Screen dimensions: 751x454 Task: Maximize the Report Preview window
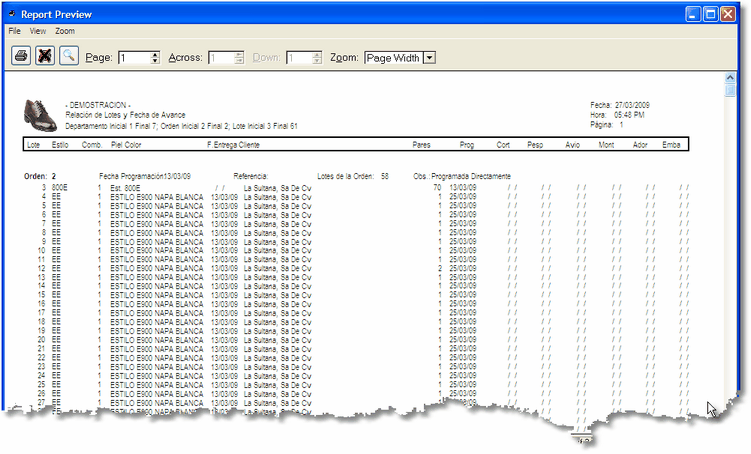(710, 14)
